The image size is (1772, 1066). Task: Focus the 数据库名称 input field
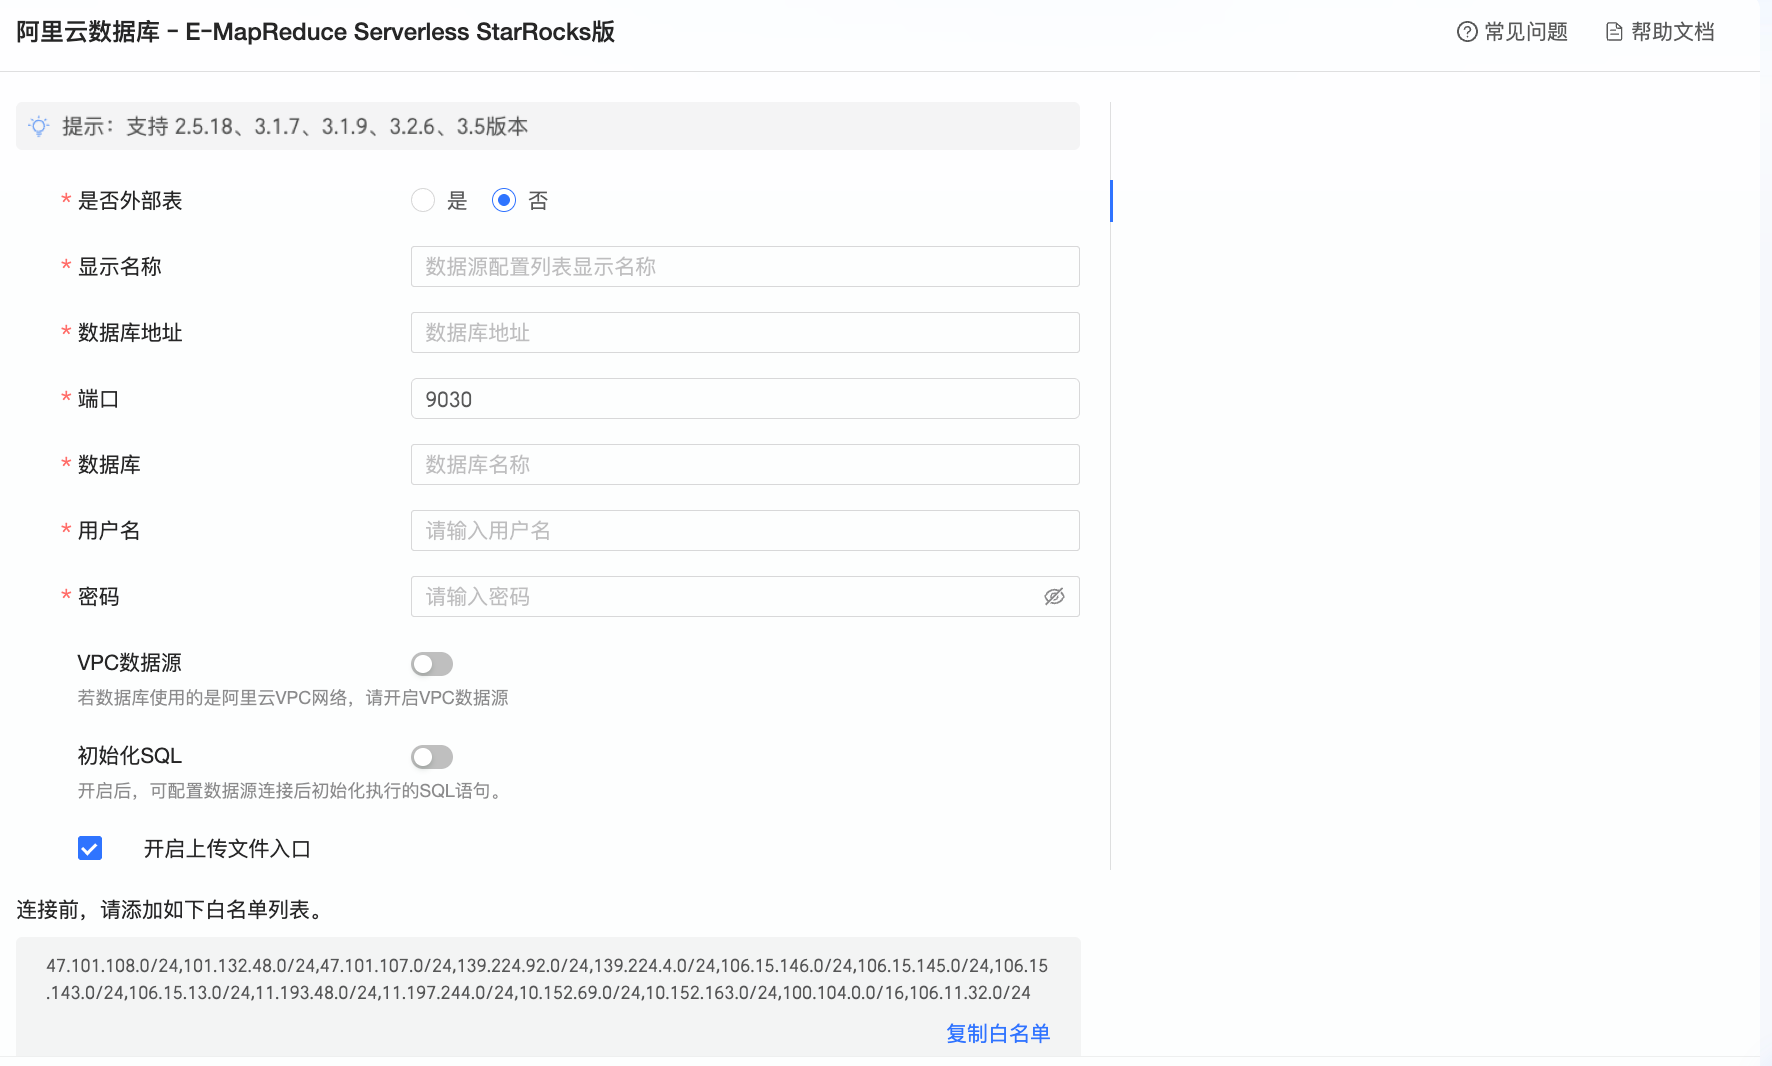point(745,465)
